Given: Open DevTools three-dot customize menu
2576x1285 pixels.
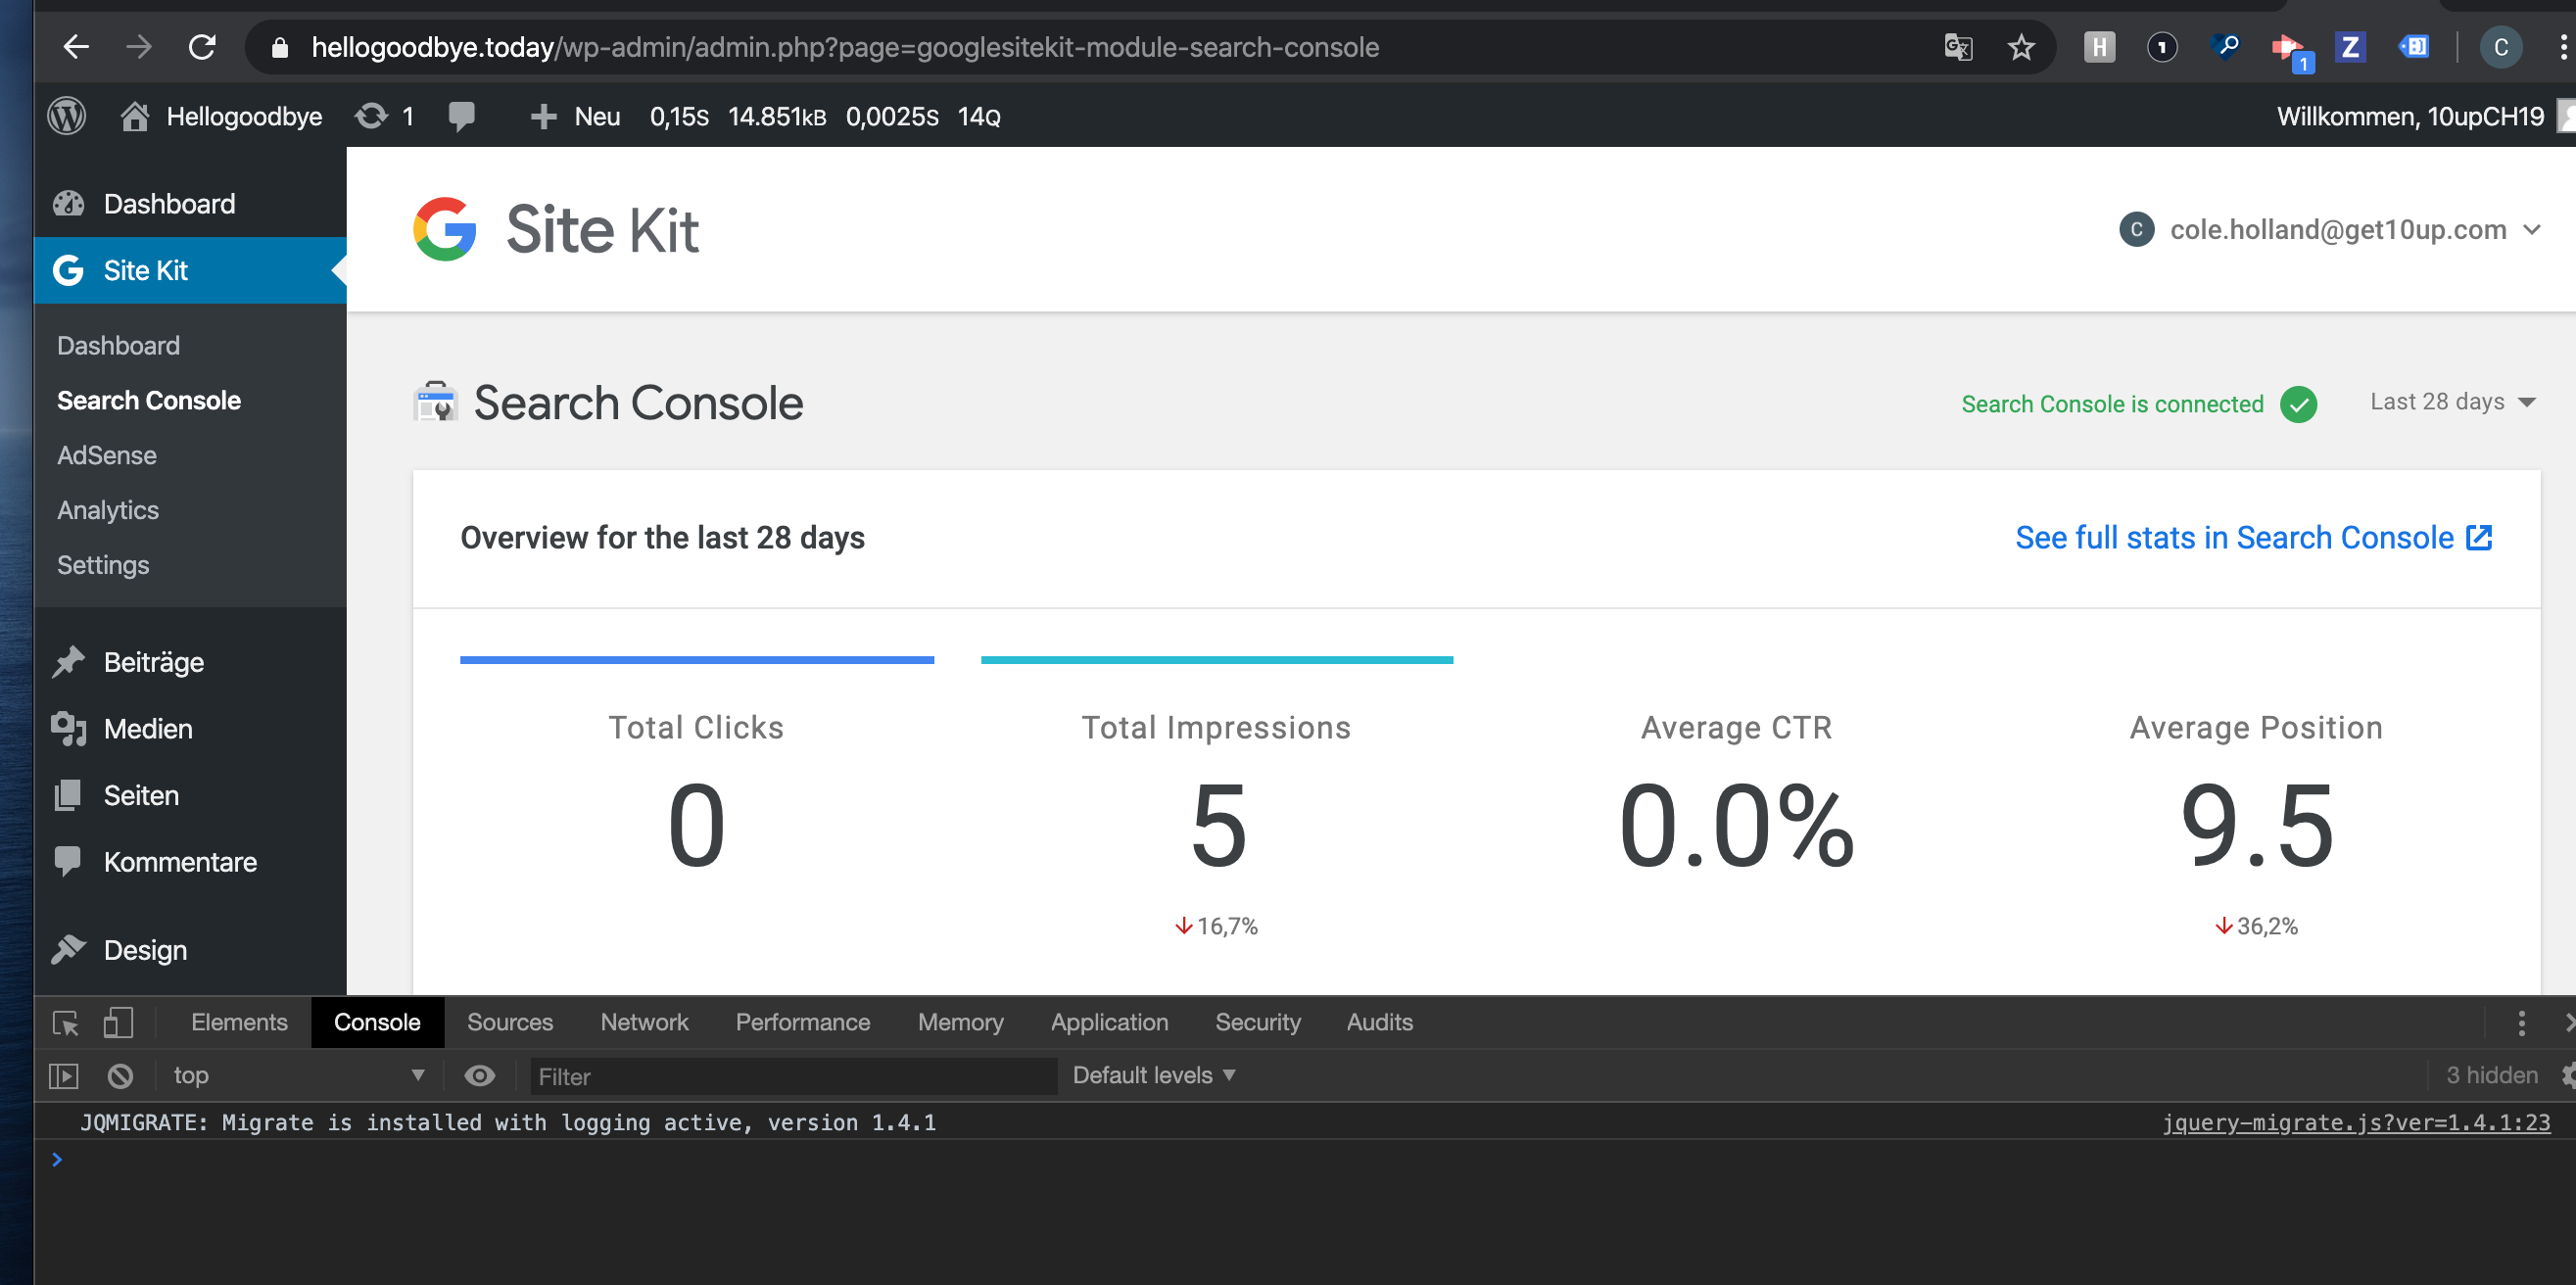Looking at the screenshot, I should point(2522,1022).
